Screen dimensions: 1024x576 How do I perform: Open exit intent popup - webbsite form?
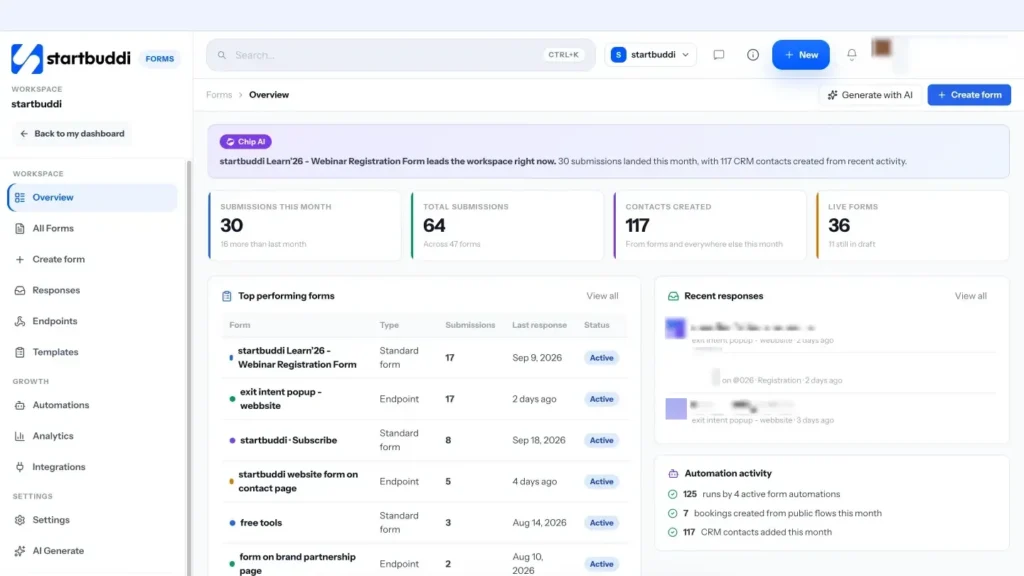coord(424,399)
